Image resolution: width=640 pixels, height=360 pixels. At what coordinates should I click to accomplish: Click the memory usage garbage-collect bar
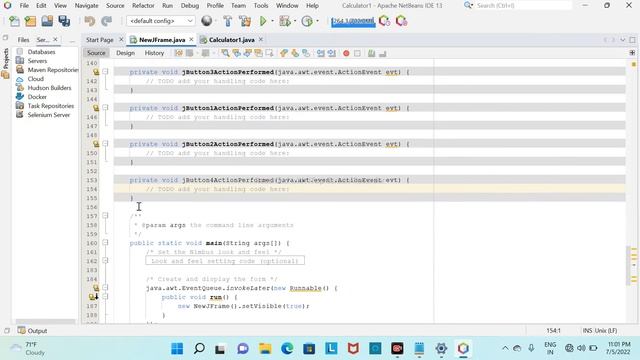click(353, 21)
